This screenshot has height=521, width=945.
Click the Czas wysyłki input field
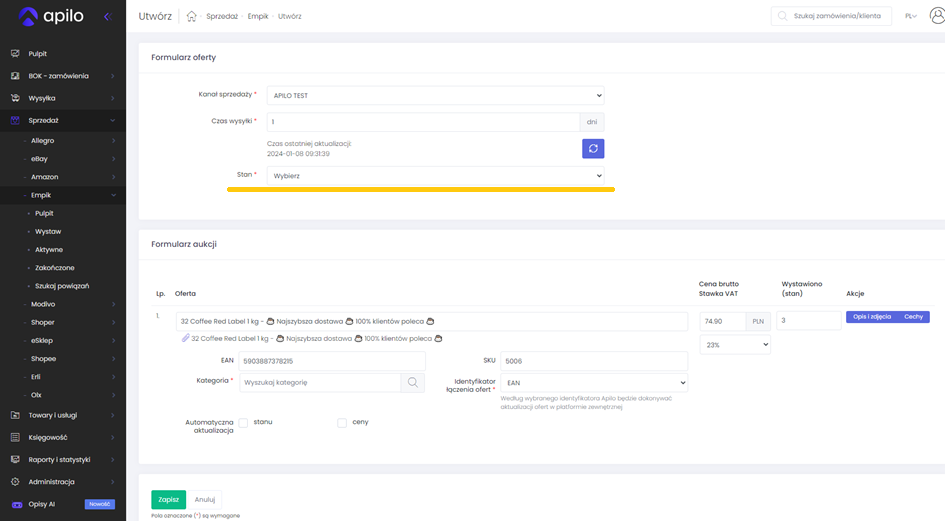coord(422,122)
